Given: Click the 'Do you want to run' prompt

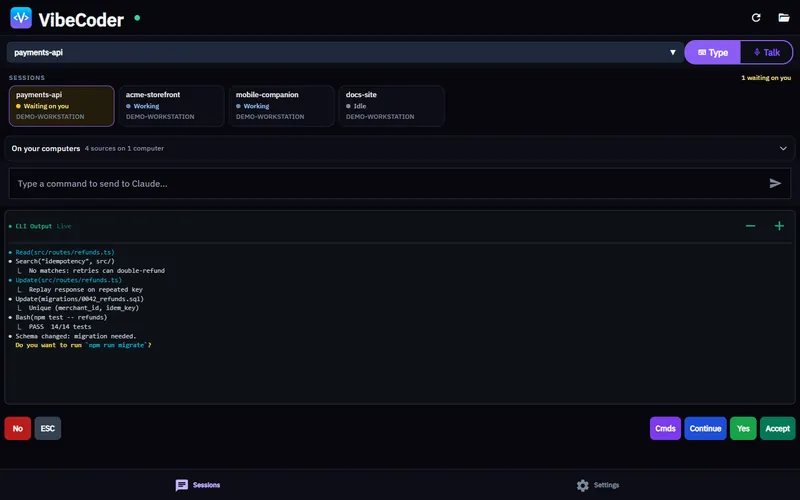Looking at the screenshot, I should 83,345.
